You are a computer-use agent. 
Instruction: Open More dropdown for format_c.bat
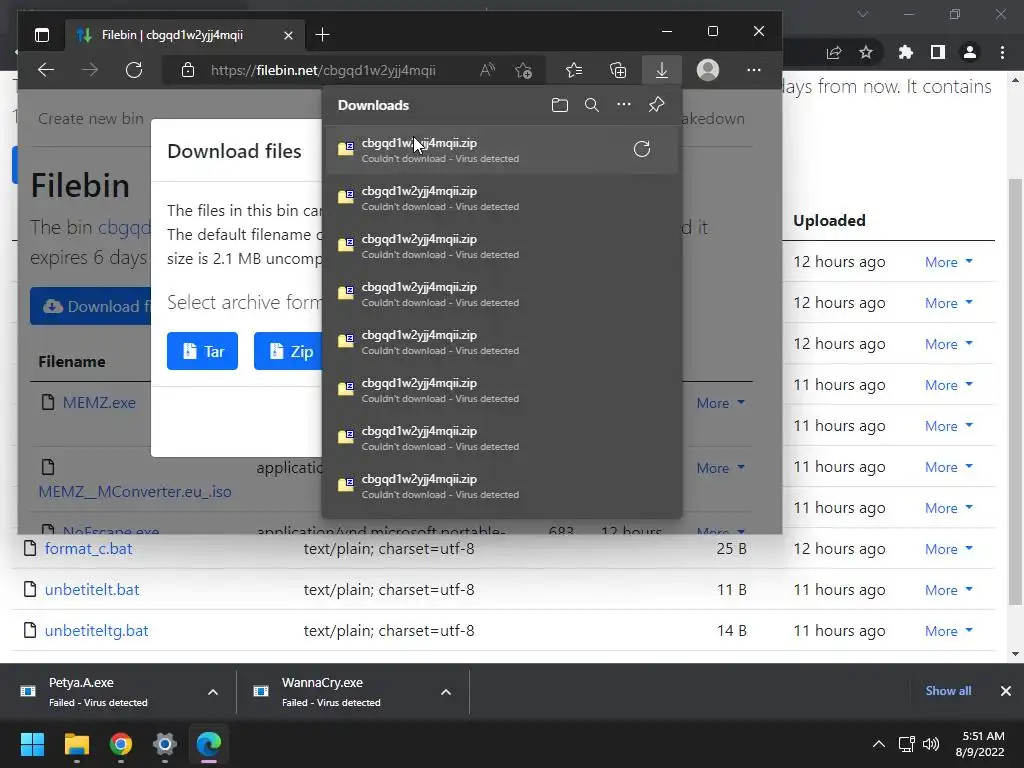point(949,549)
